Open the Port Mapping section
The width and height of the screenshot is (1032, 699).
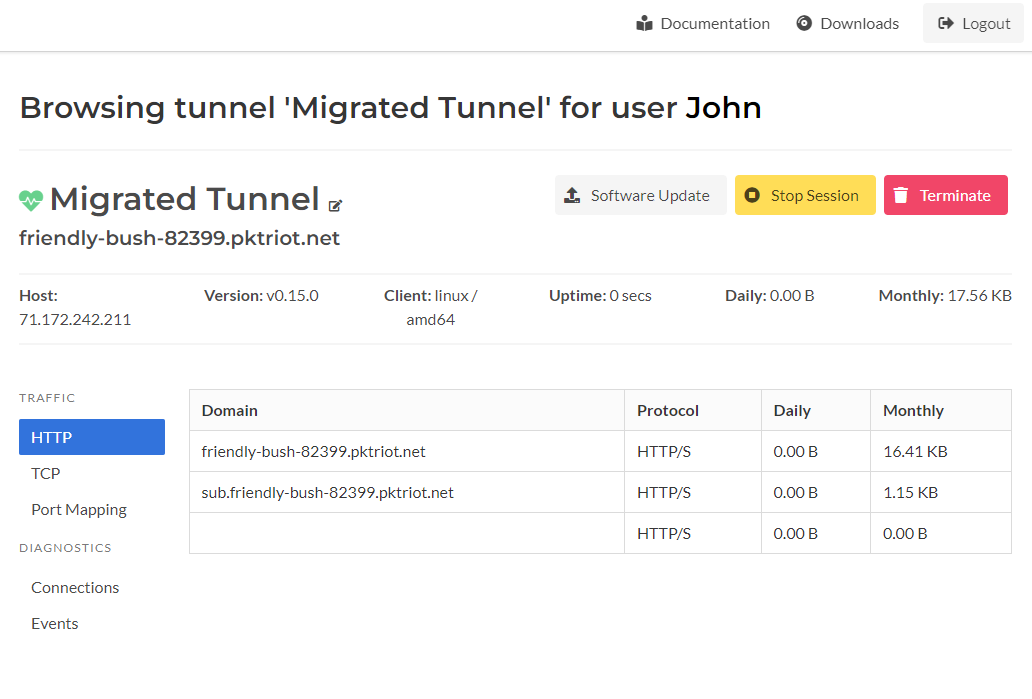coord(78,509)
